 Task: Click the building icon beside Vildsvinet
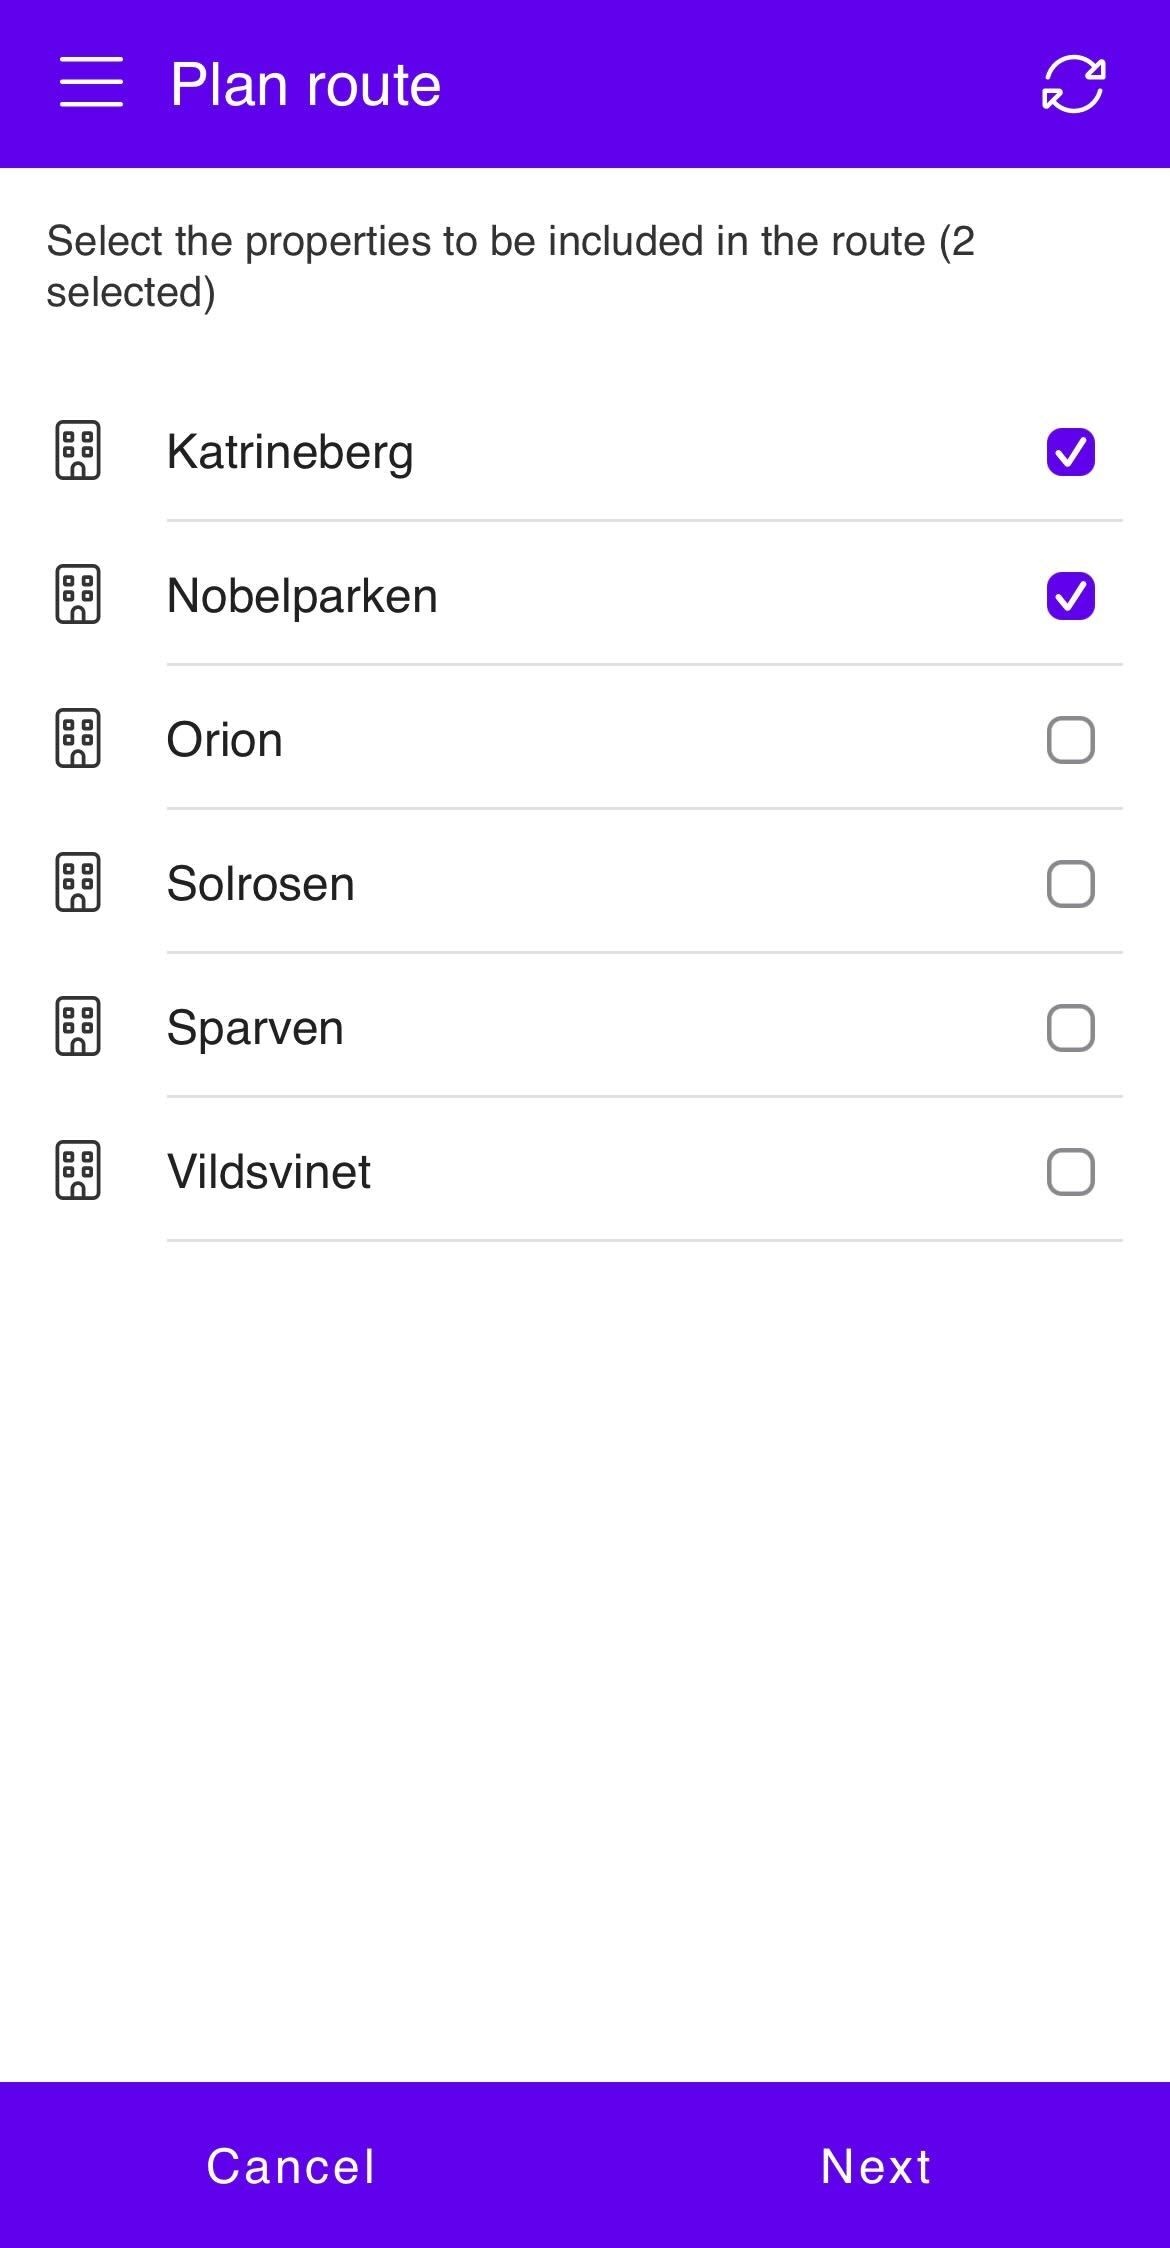78,1171
